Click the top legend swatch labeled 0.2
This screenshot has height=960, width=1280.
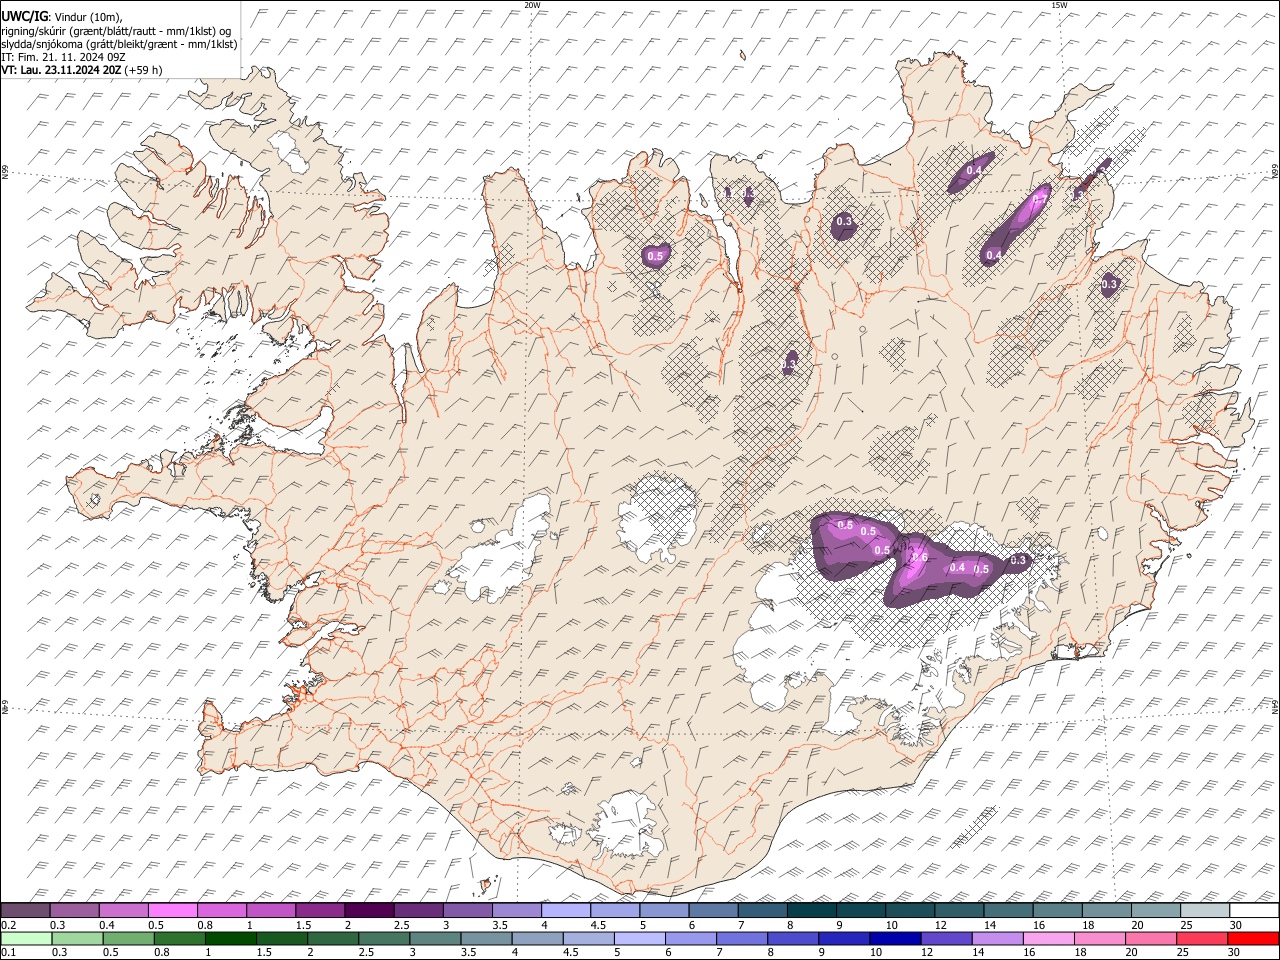coord(25,910)
